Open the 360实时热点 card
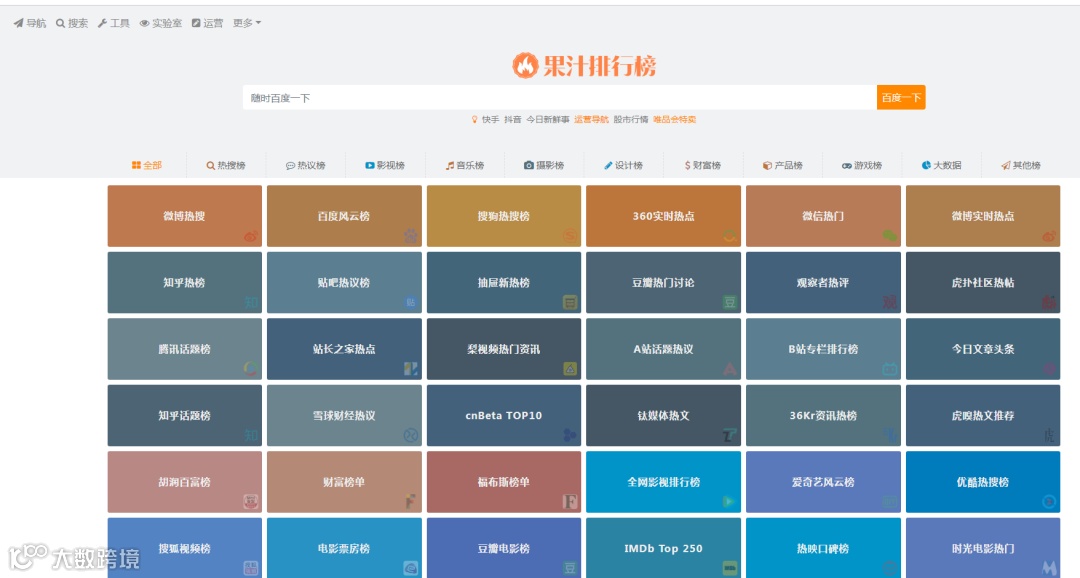The image size is (1080, 578). (x=663, y=216)
